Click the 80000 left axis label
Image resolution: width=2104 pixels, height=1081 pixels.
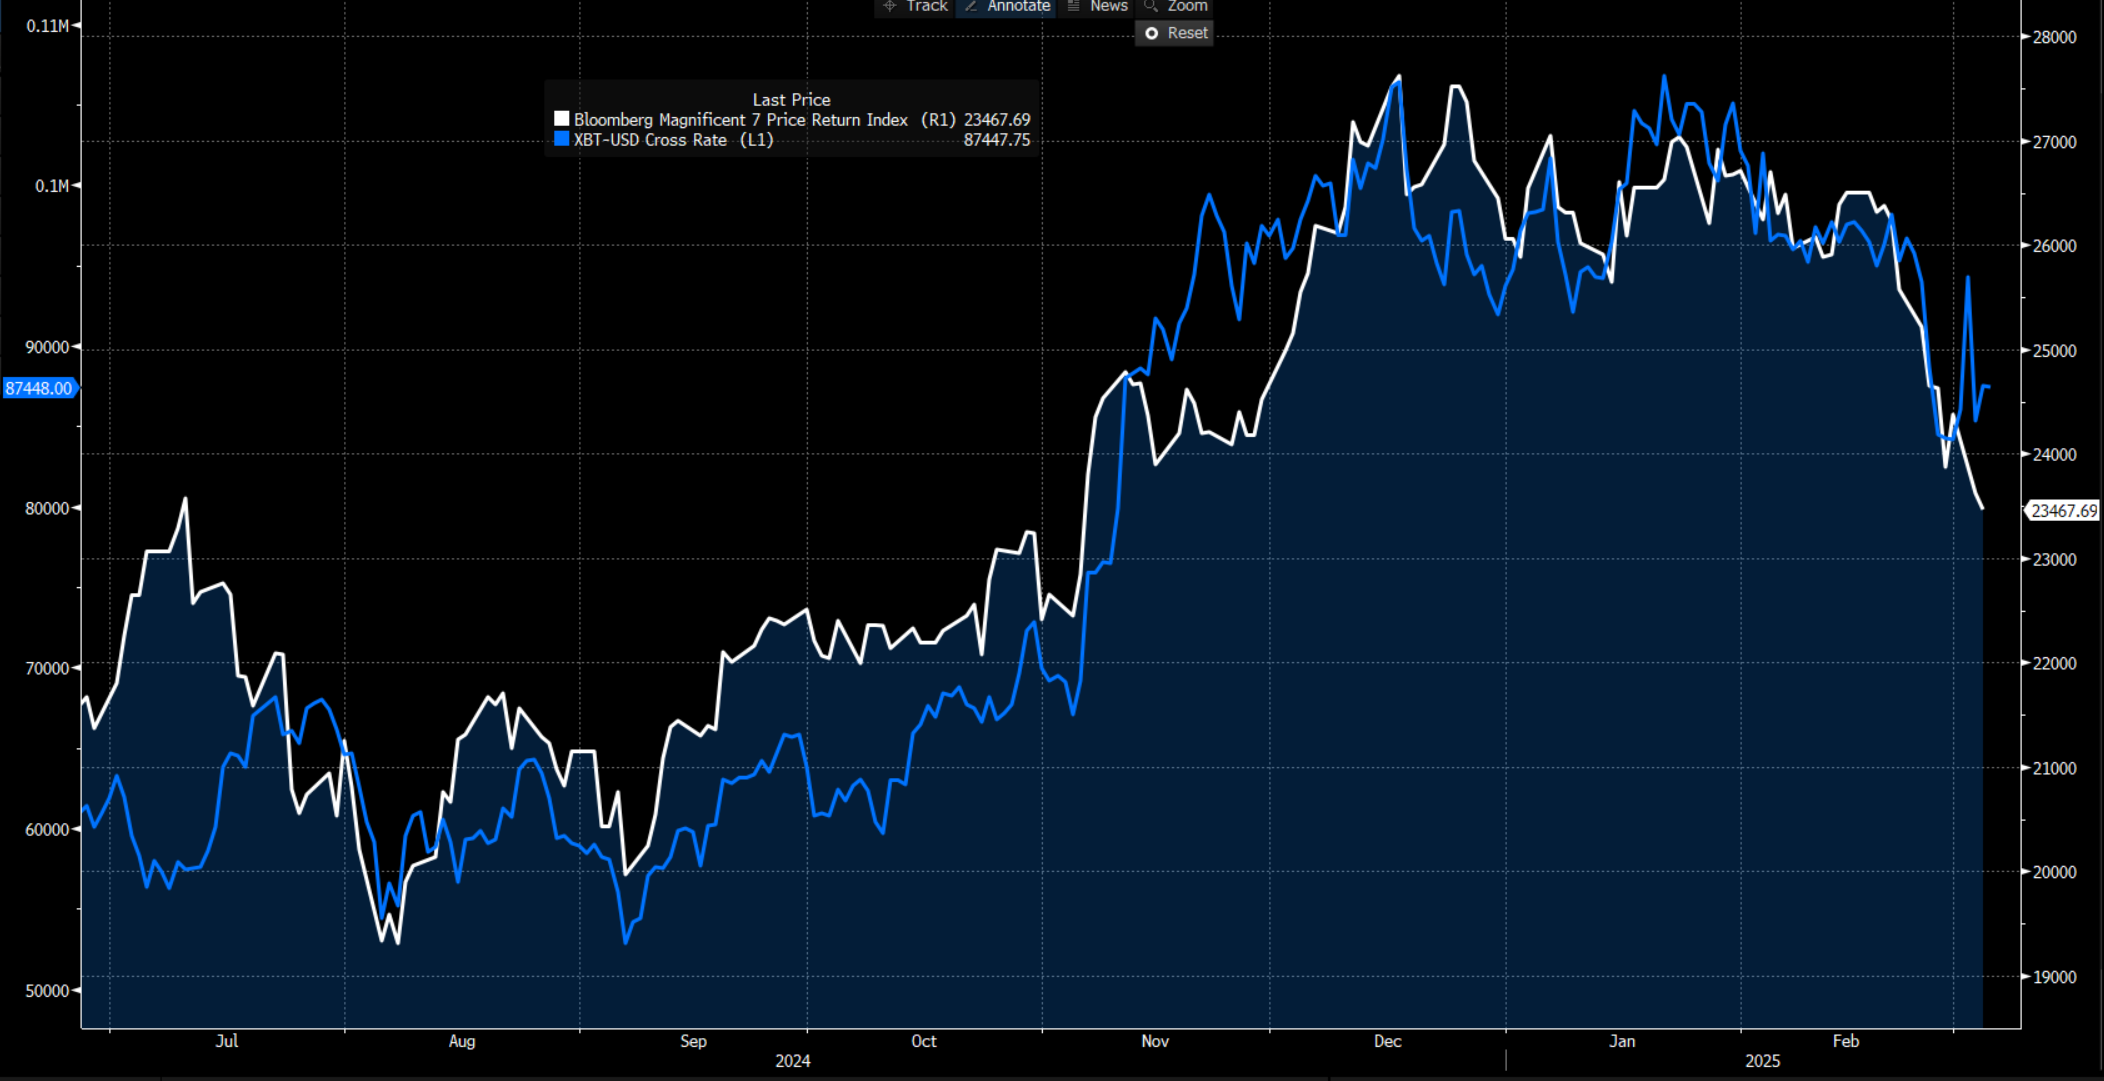point(47,508)
